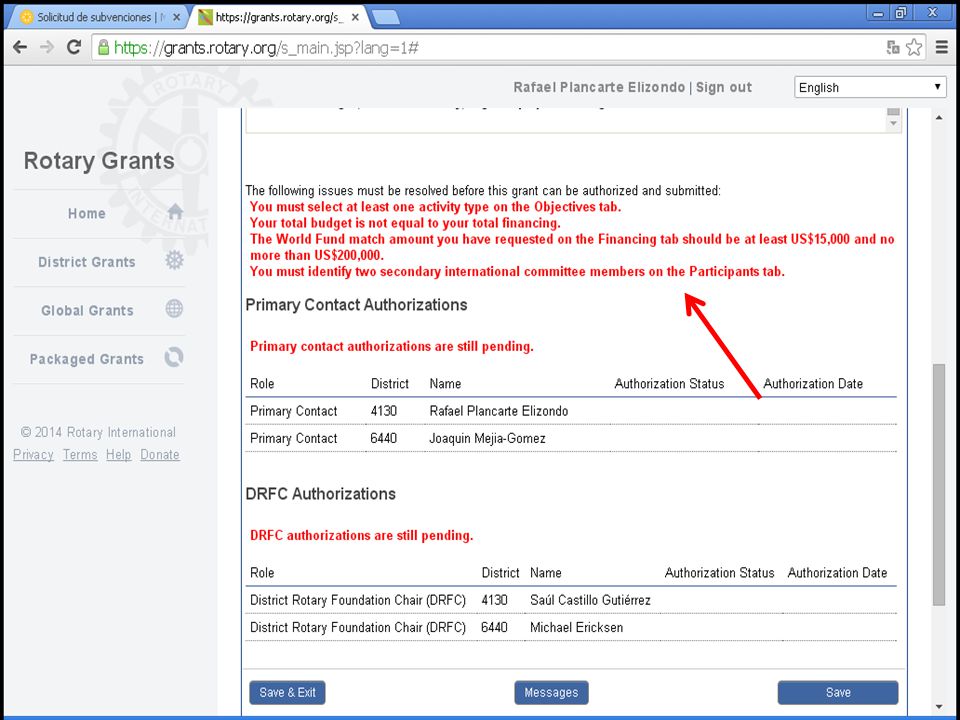Click the Packaged Grants circular icon

coord(174,357)
